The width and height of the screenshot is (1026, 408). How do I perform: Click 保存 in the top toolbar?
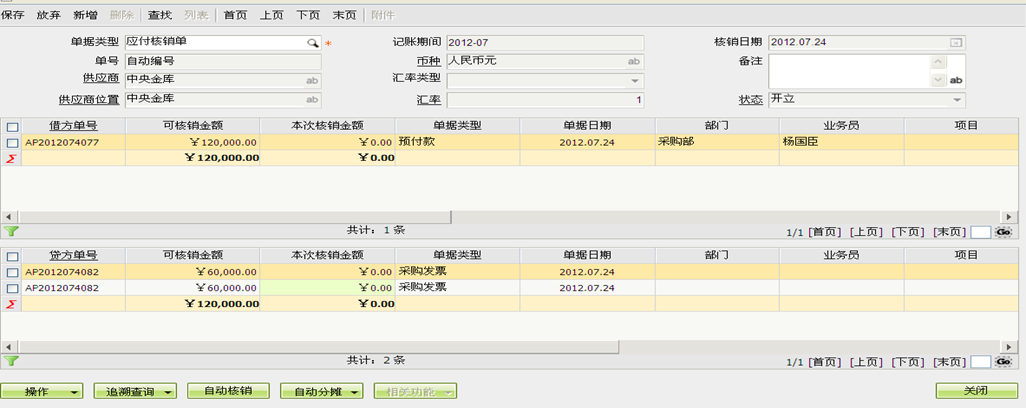13,15
